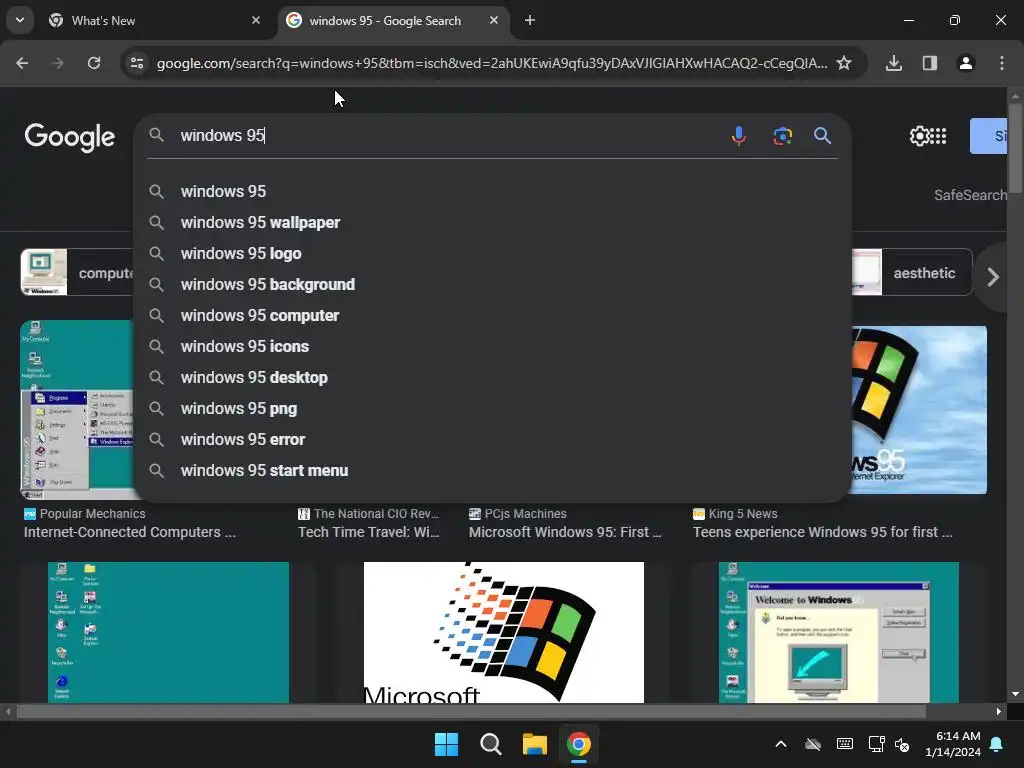Toggle the Chrome side panel
This screenshot has width=1024, height=768.
[x=930, y=63]
